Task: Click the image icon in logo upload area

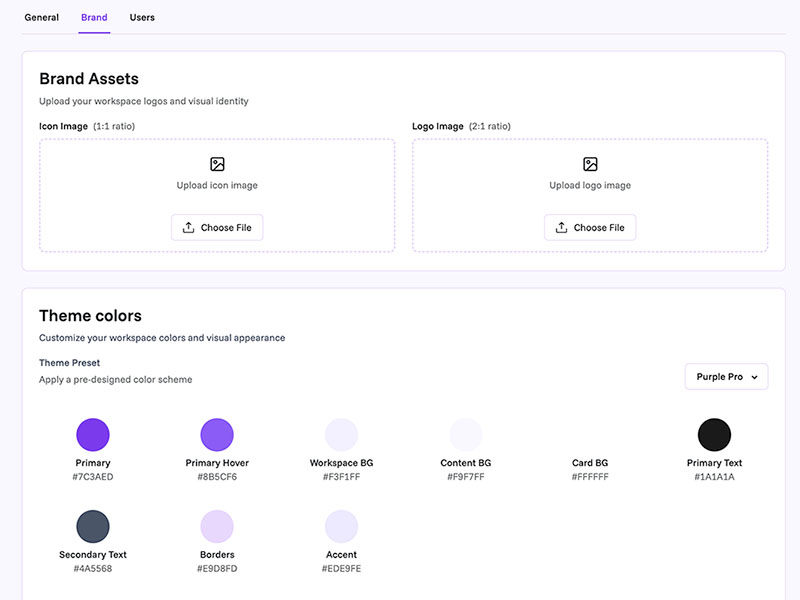Action: [590, 164]
